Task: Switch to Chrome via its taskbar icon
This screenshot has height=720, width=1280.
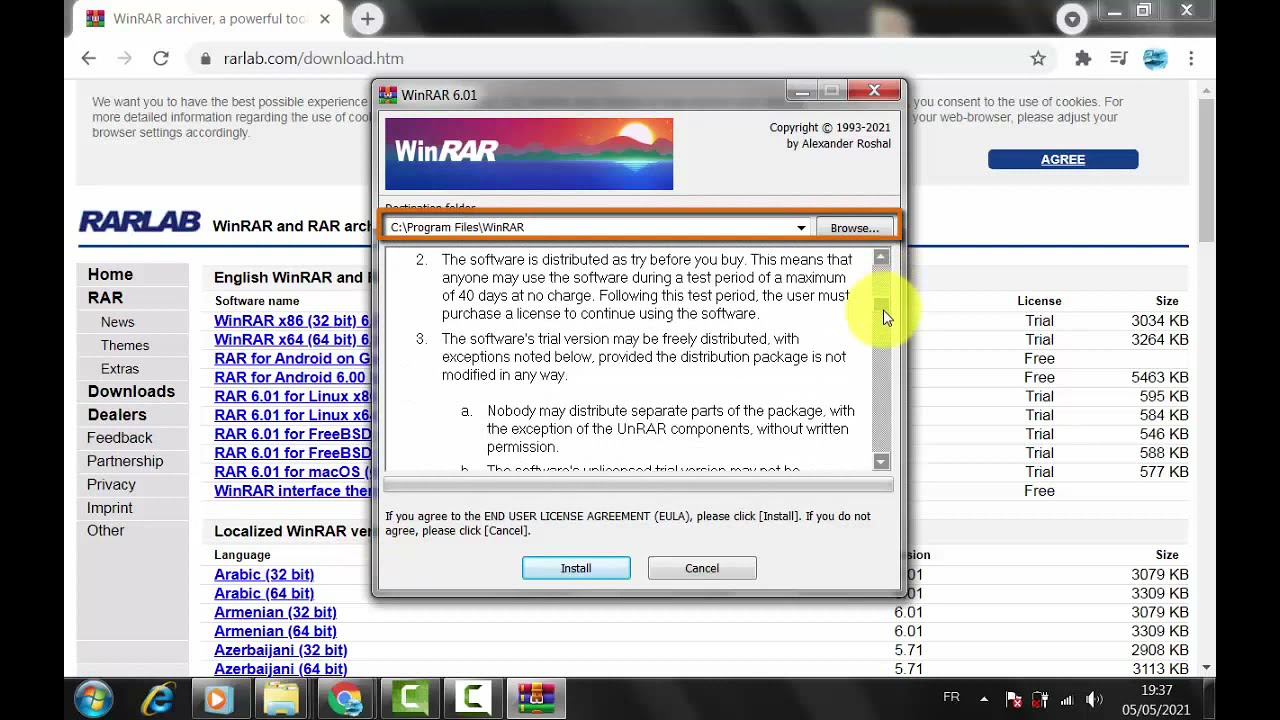Action: click(x=346, y=698)
